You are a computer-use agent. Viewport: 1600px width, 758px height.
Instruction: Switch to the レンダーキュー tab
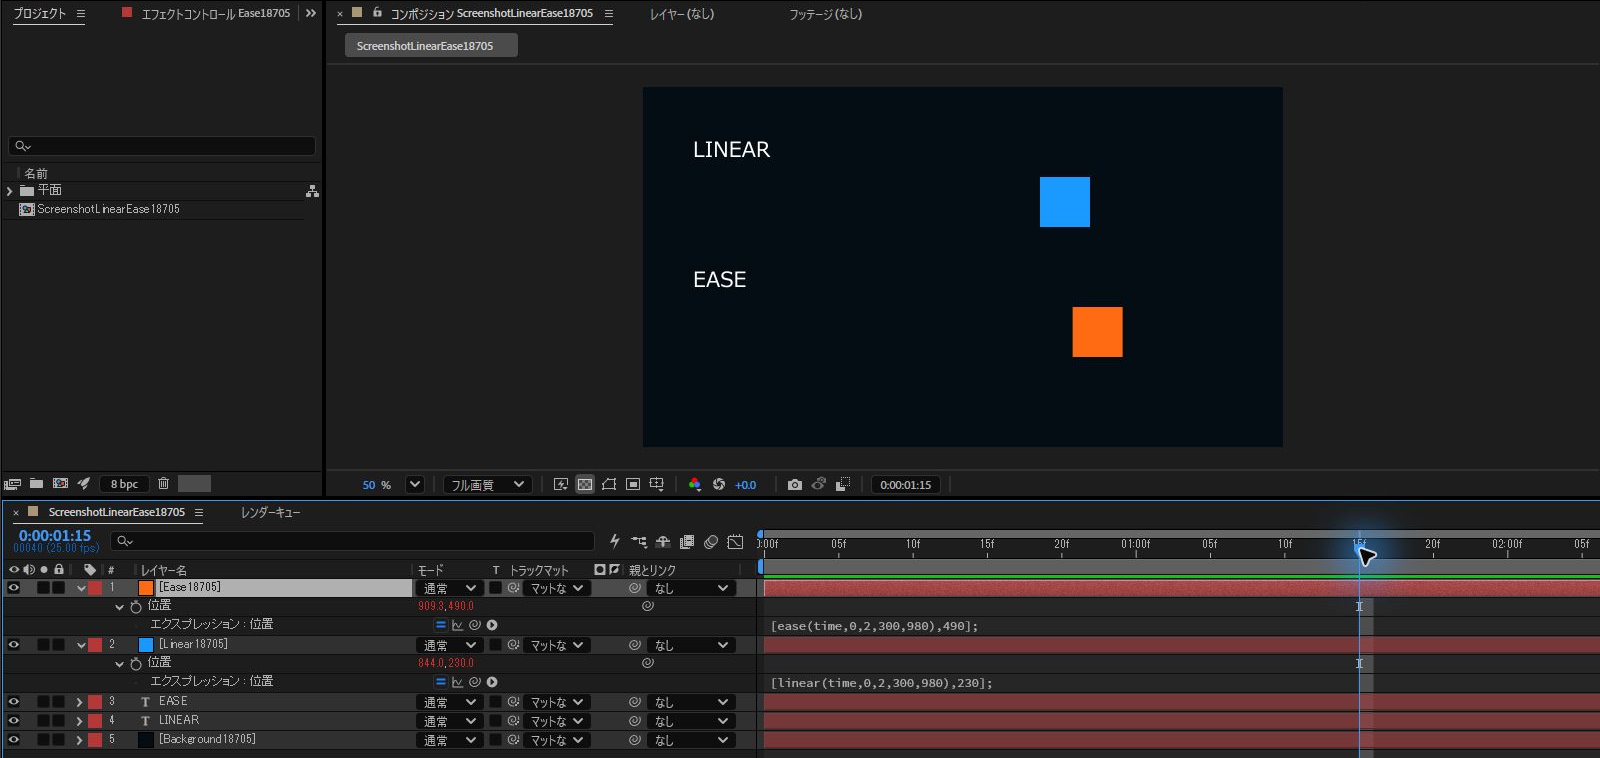[x=270, y=512]
